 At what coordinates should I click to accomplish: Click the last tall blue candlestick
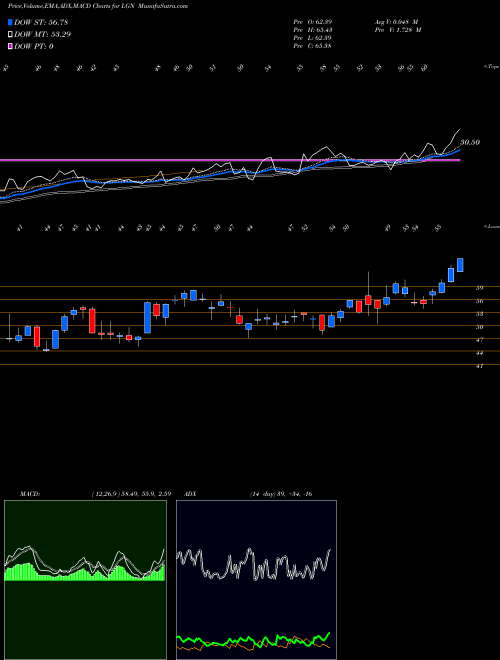tap(460, 265)
